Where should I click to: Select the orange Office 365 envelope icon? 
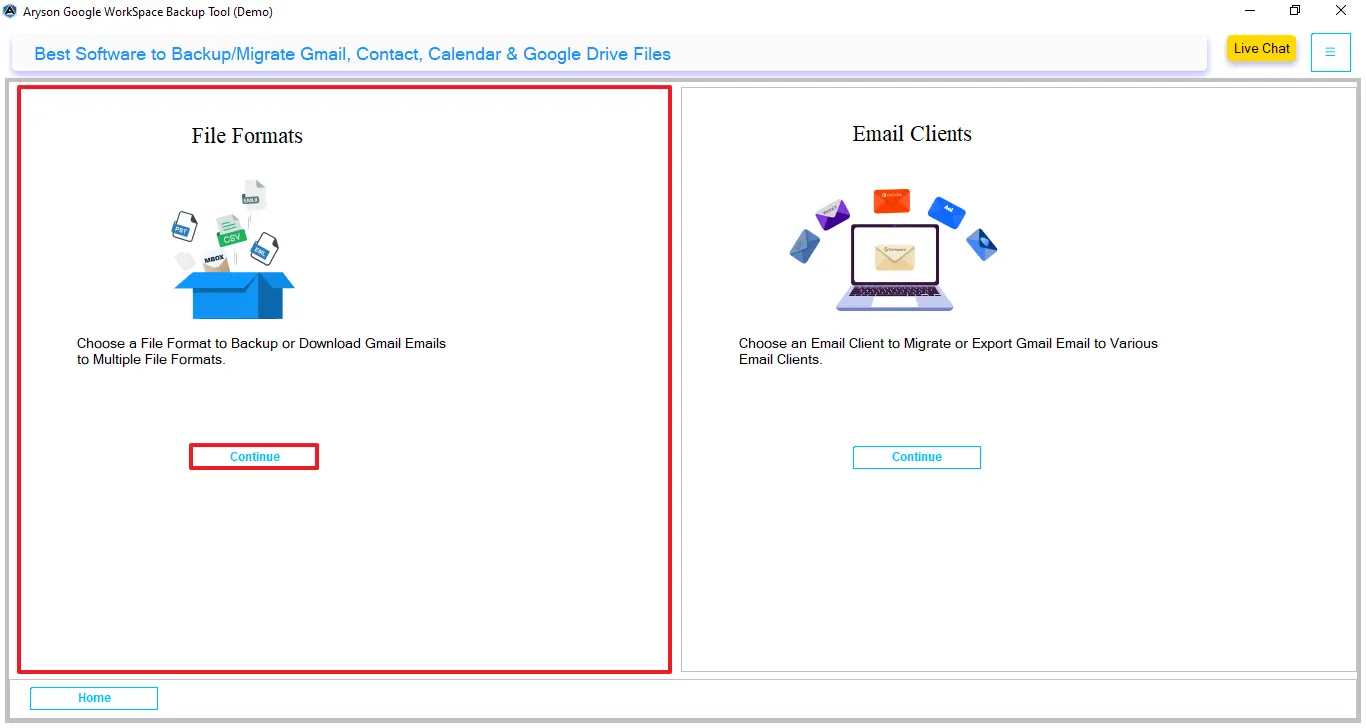click(892, 201)
